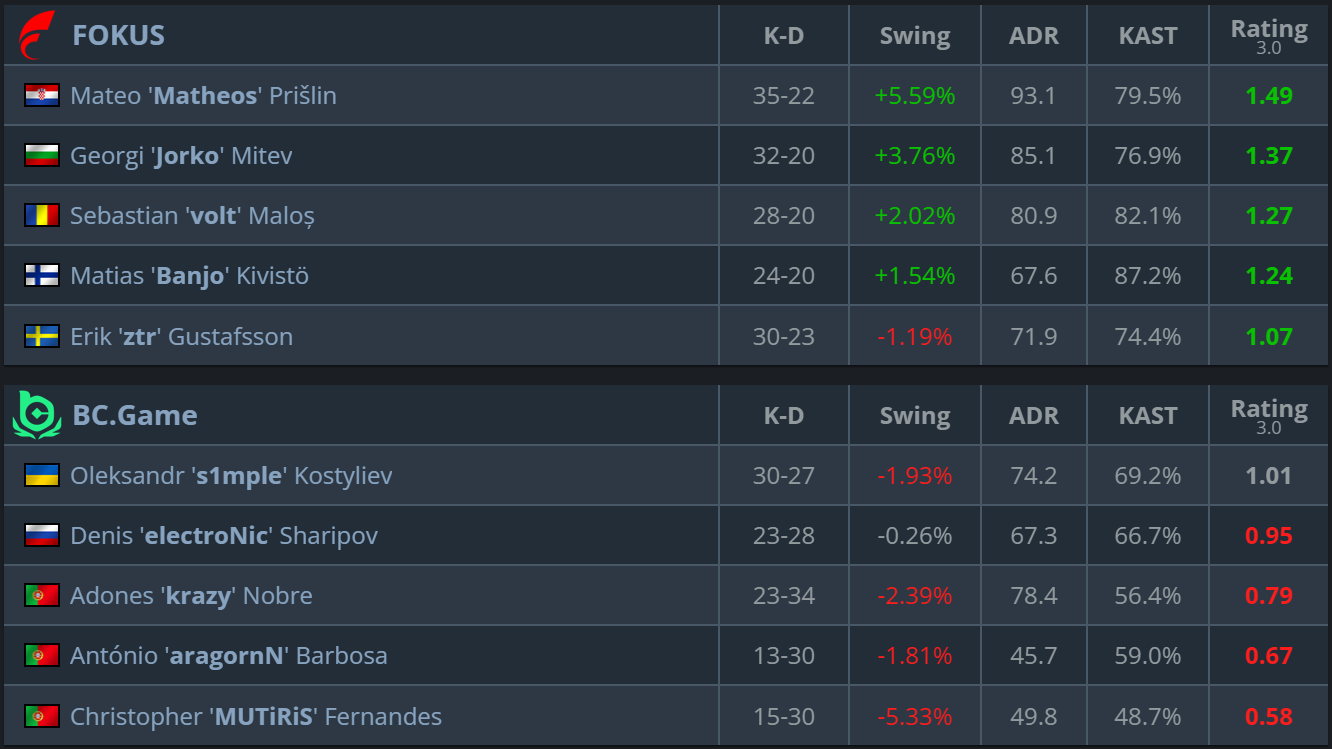Sort FOKUS table by K-D column
The height and width of the screenshot is (749, 1332).
pos(783,36)
